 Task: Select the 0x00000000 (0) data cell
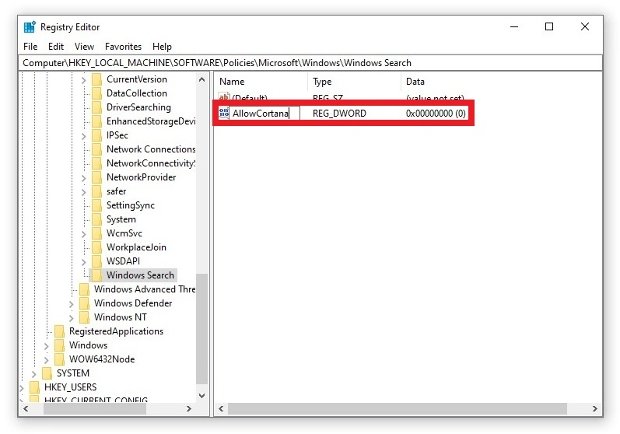click(x=436, y=113)
